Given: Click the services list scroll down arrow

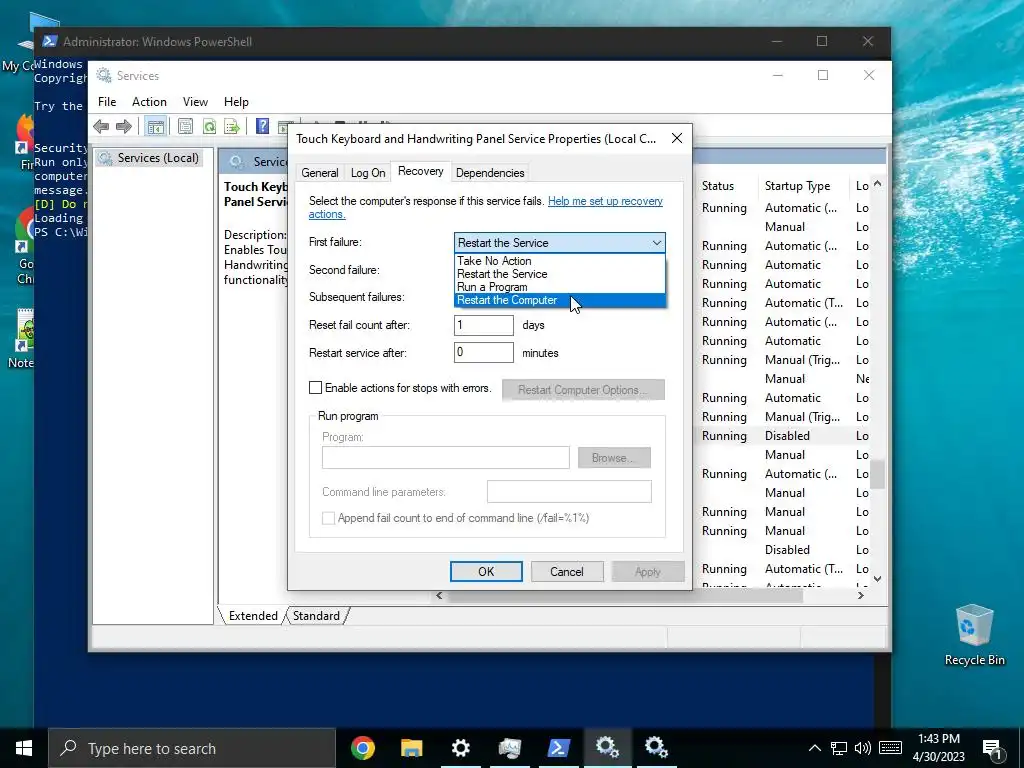Looking at the screenshot, I should tap(878, 579).
